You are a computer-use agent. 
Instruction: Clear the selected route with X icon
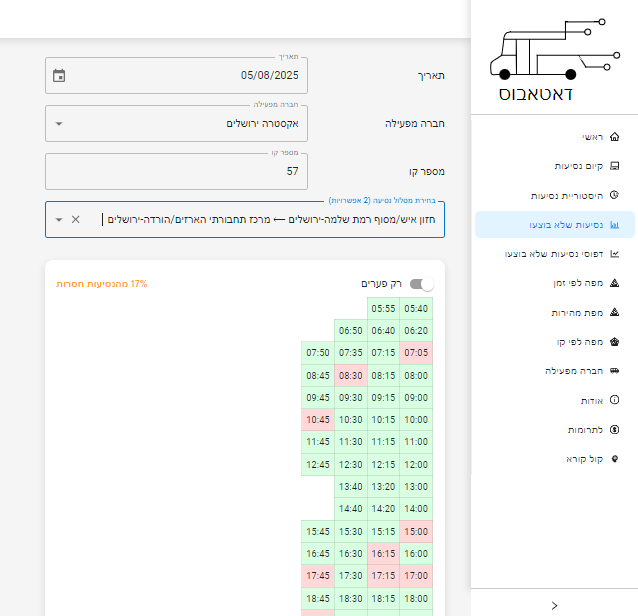(x=76, y=219)
